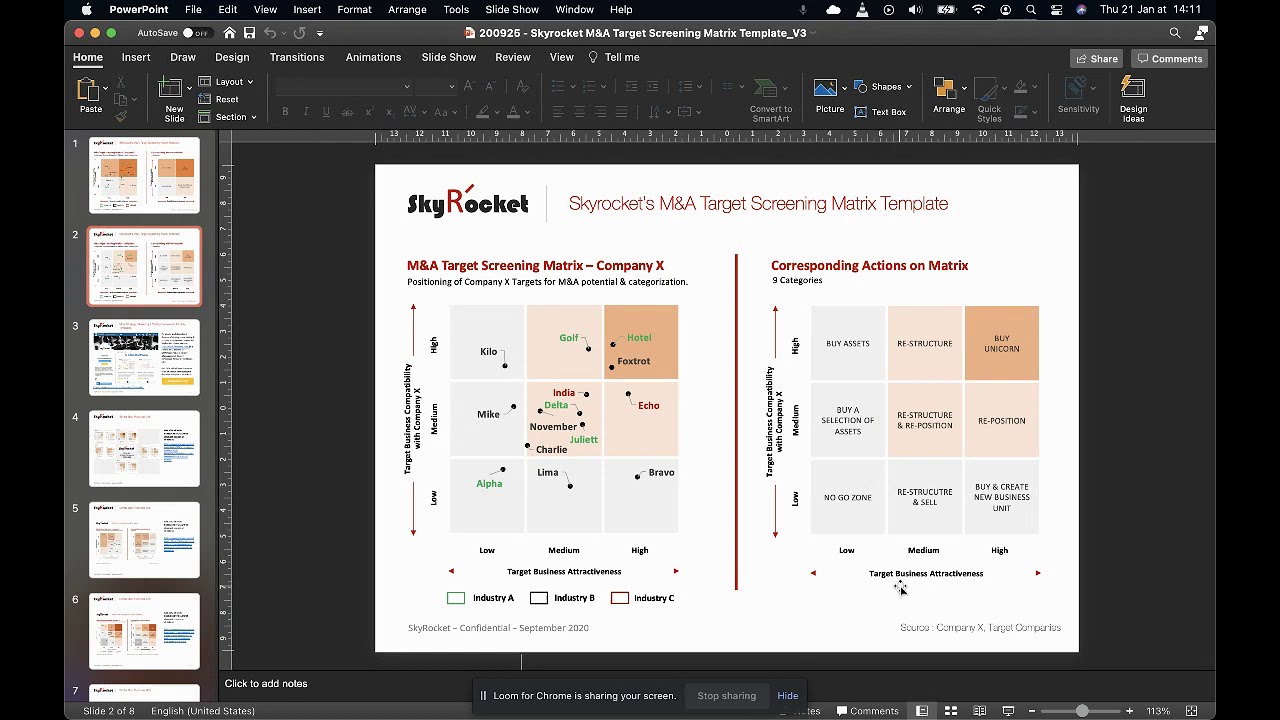Adjust the zoom slider handle
Image resolution: width=1280 pixels, height=720 pixels.
click(1082, 711)
